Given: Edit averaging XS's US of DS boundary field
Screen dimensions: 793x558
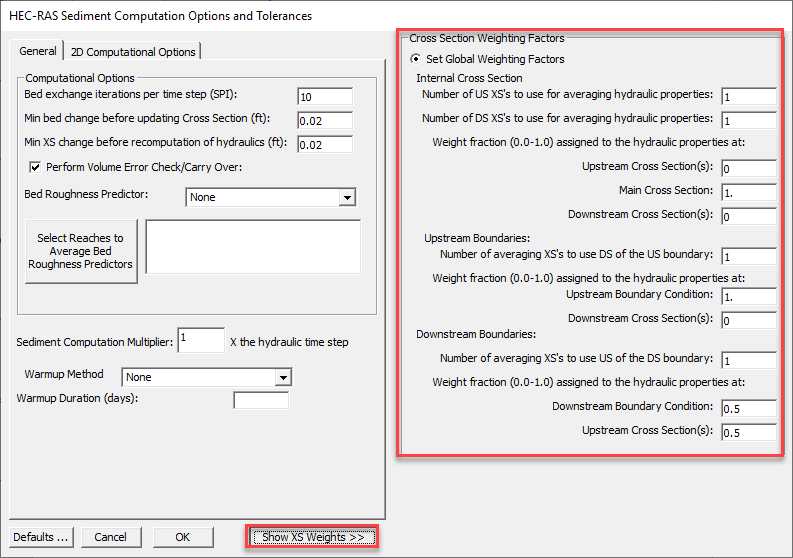Looking at the screenshot, I should pyautogui.click(x=749, y=360).
